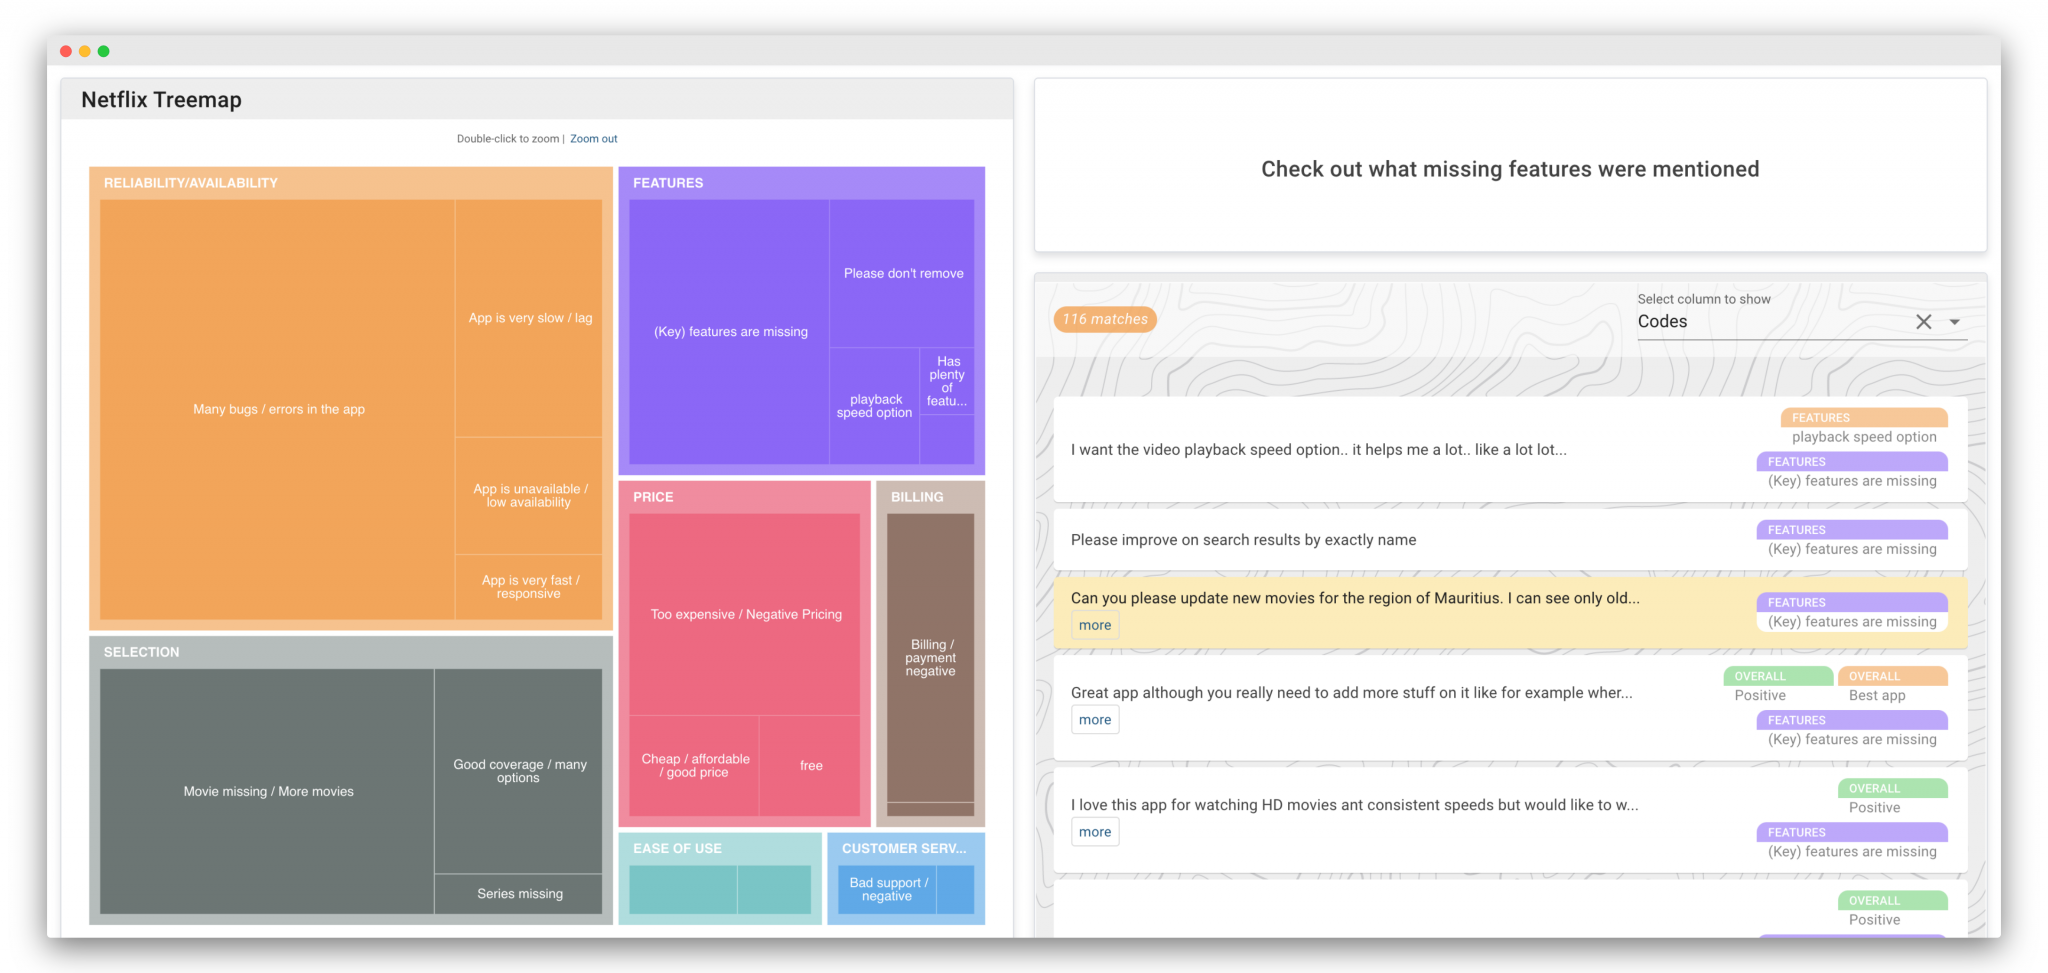Image resolution: width=2048 pixels, height=973 pixels.
Task: Expand the "Great app" review via more
Action: coord(1095,719)
